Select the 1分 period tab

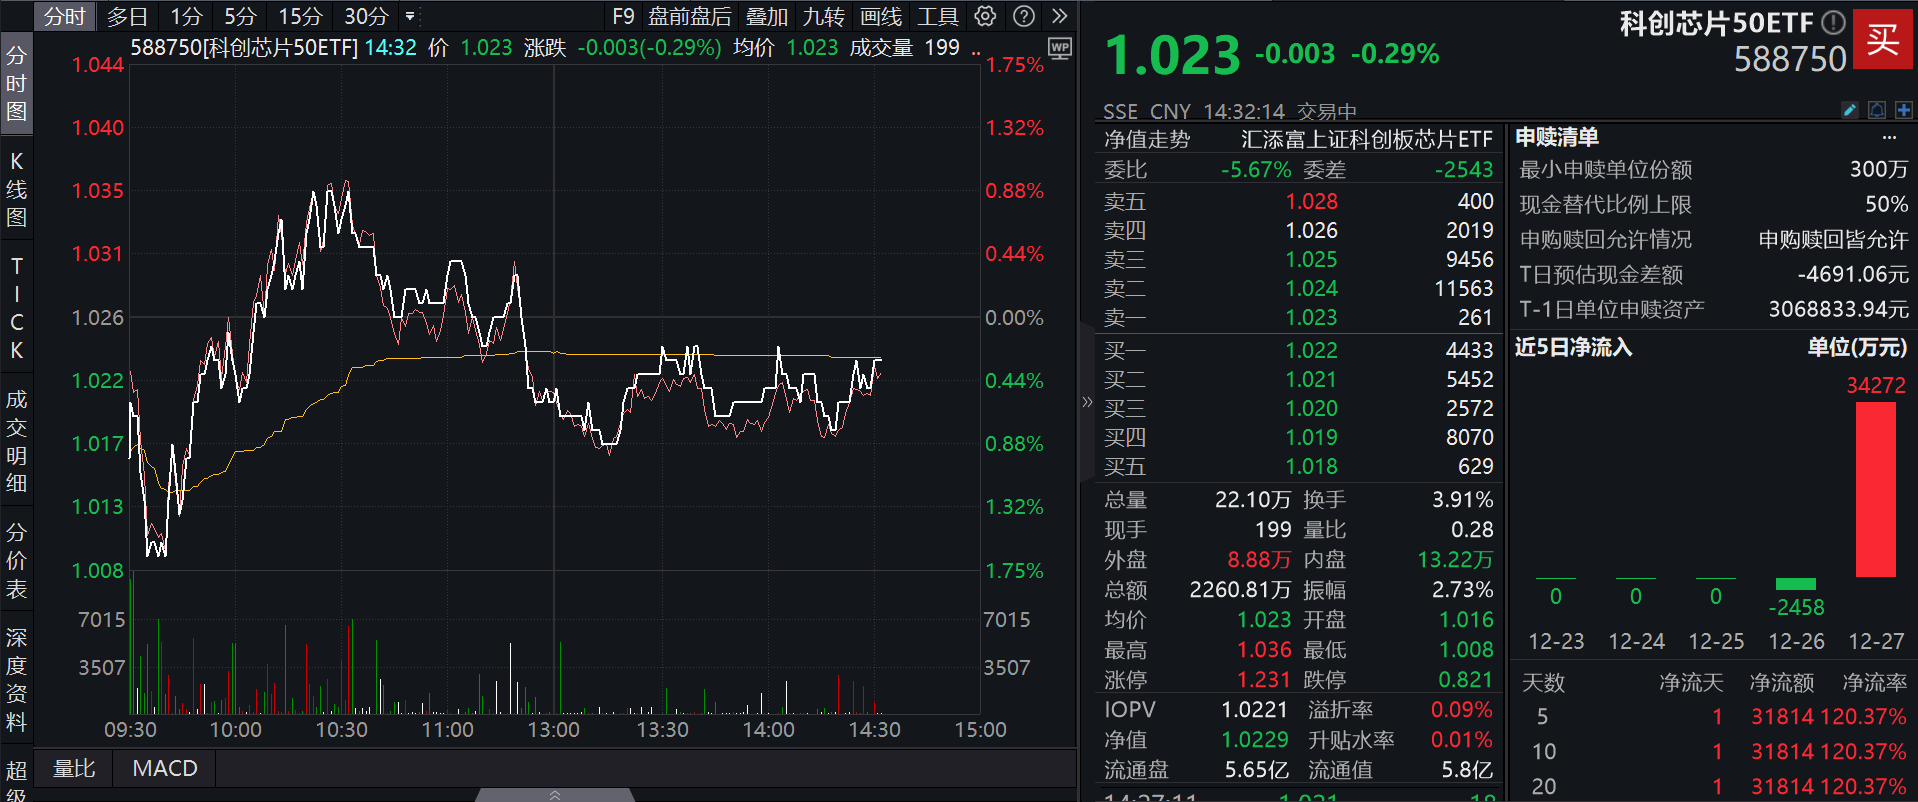click(186, 16)
